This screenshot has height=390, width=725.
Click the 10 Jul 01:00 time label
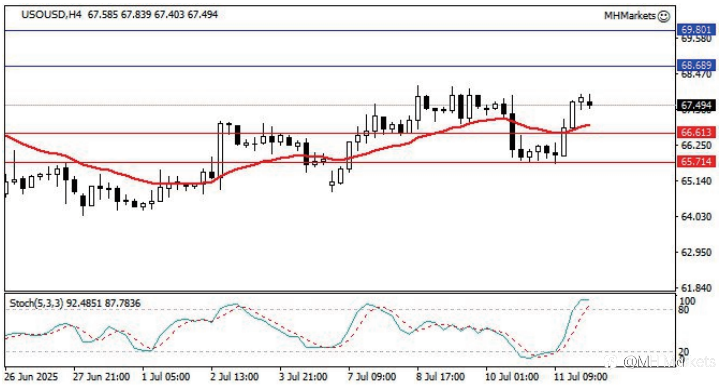(x=512, y=377)
